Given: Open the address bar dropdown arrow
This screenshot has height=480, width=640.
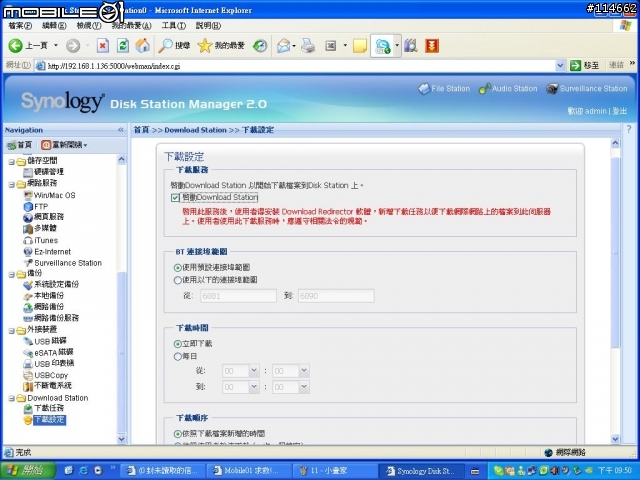Looking at the screenshot, I should (560, 65).
